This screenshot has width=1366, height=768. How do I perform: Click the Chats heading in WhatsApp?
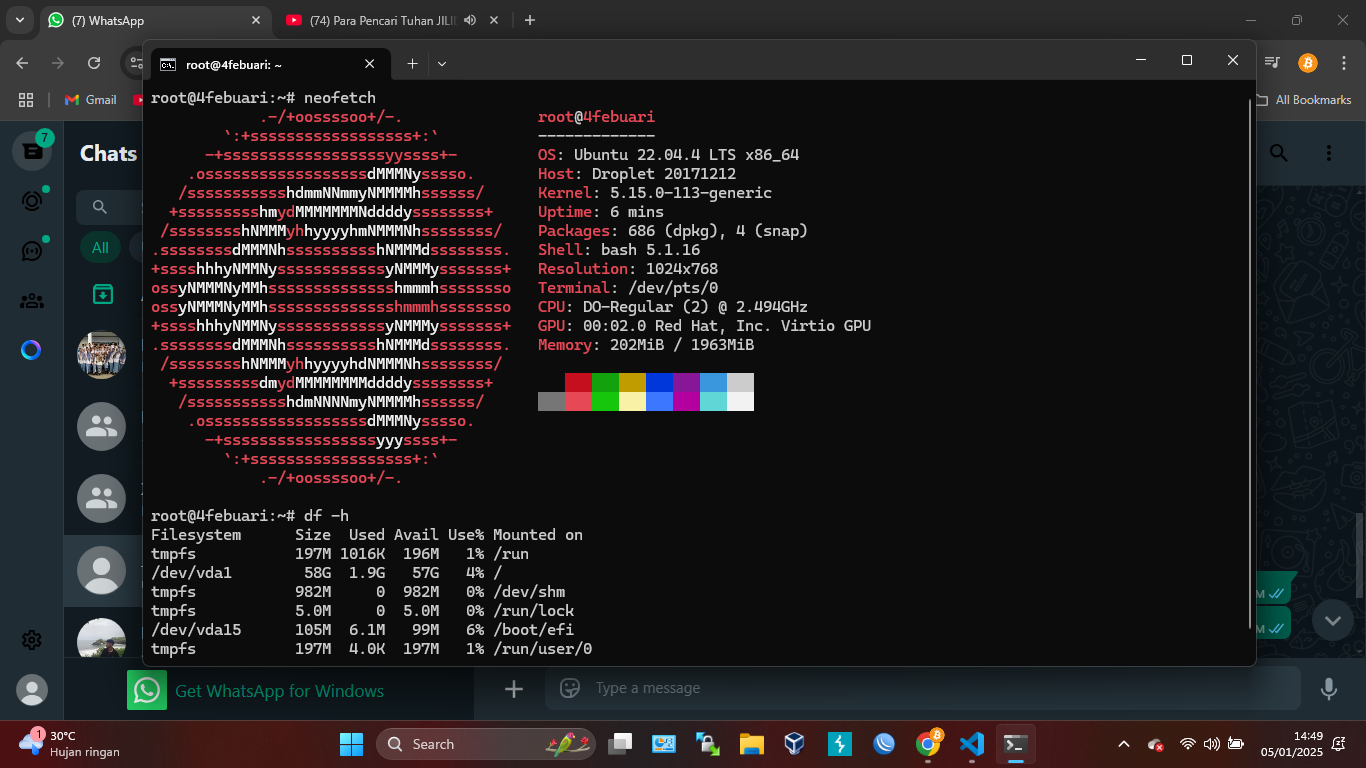[x=108, y=153]
